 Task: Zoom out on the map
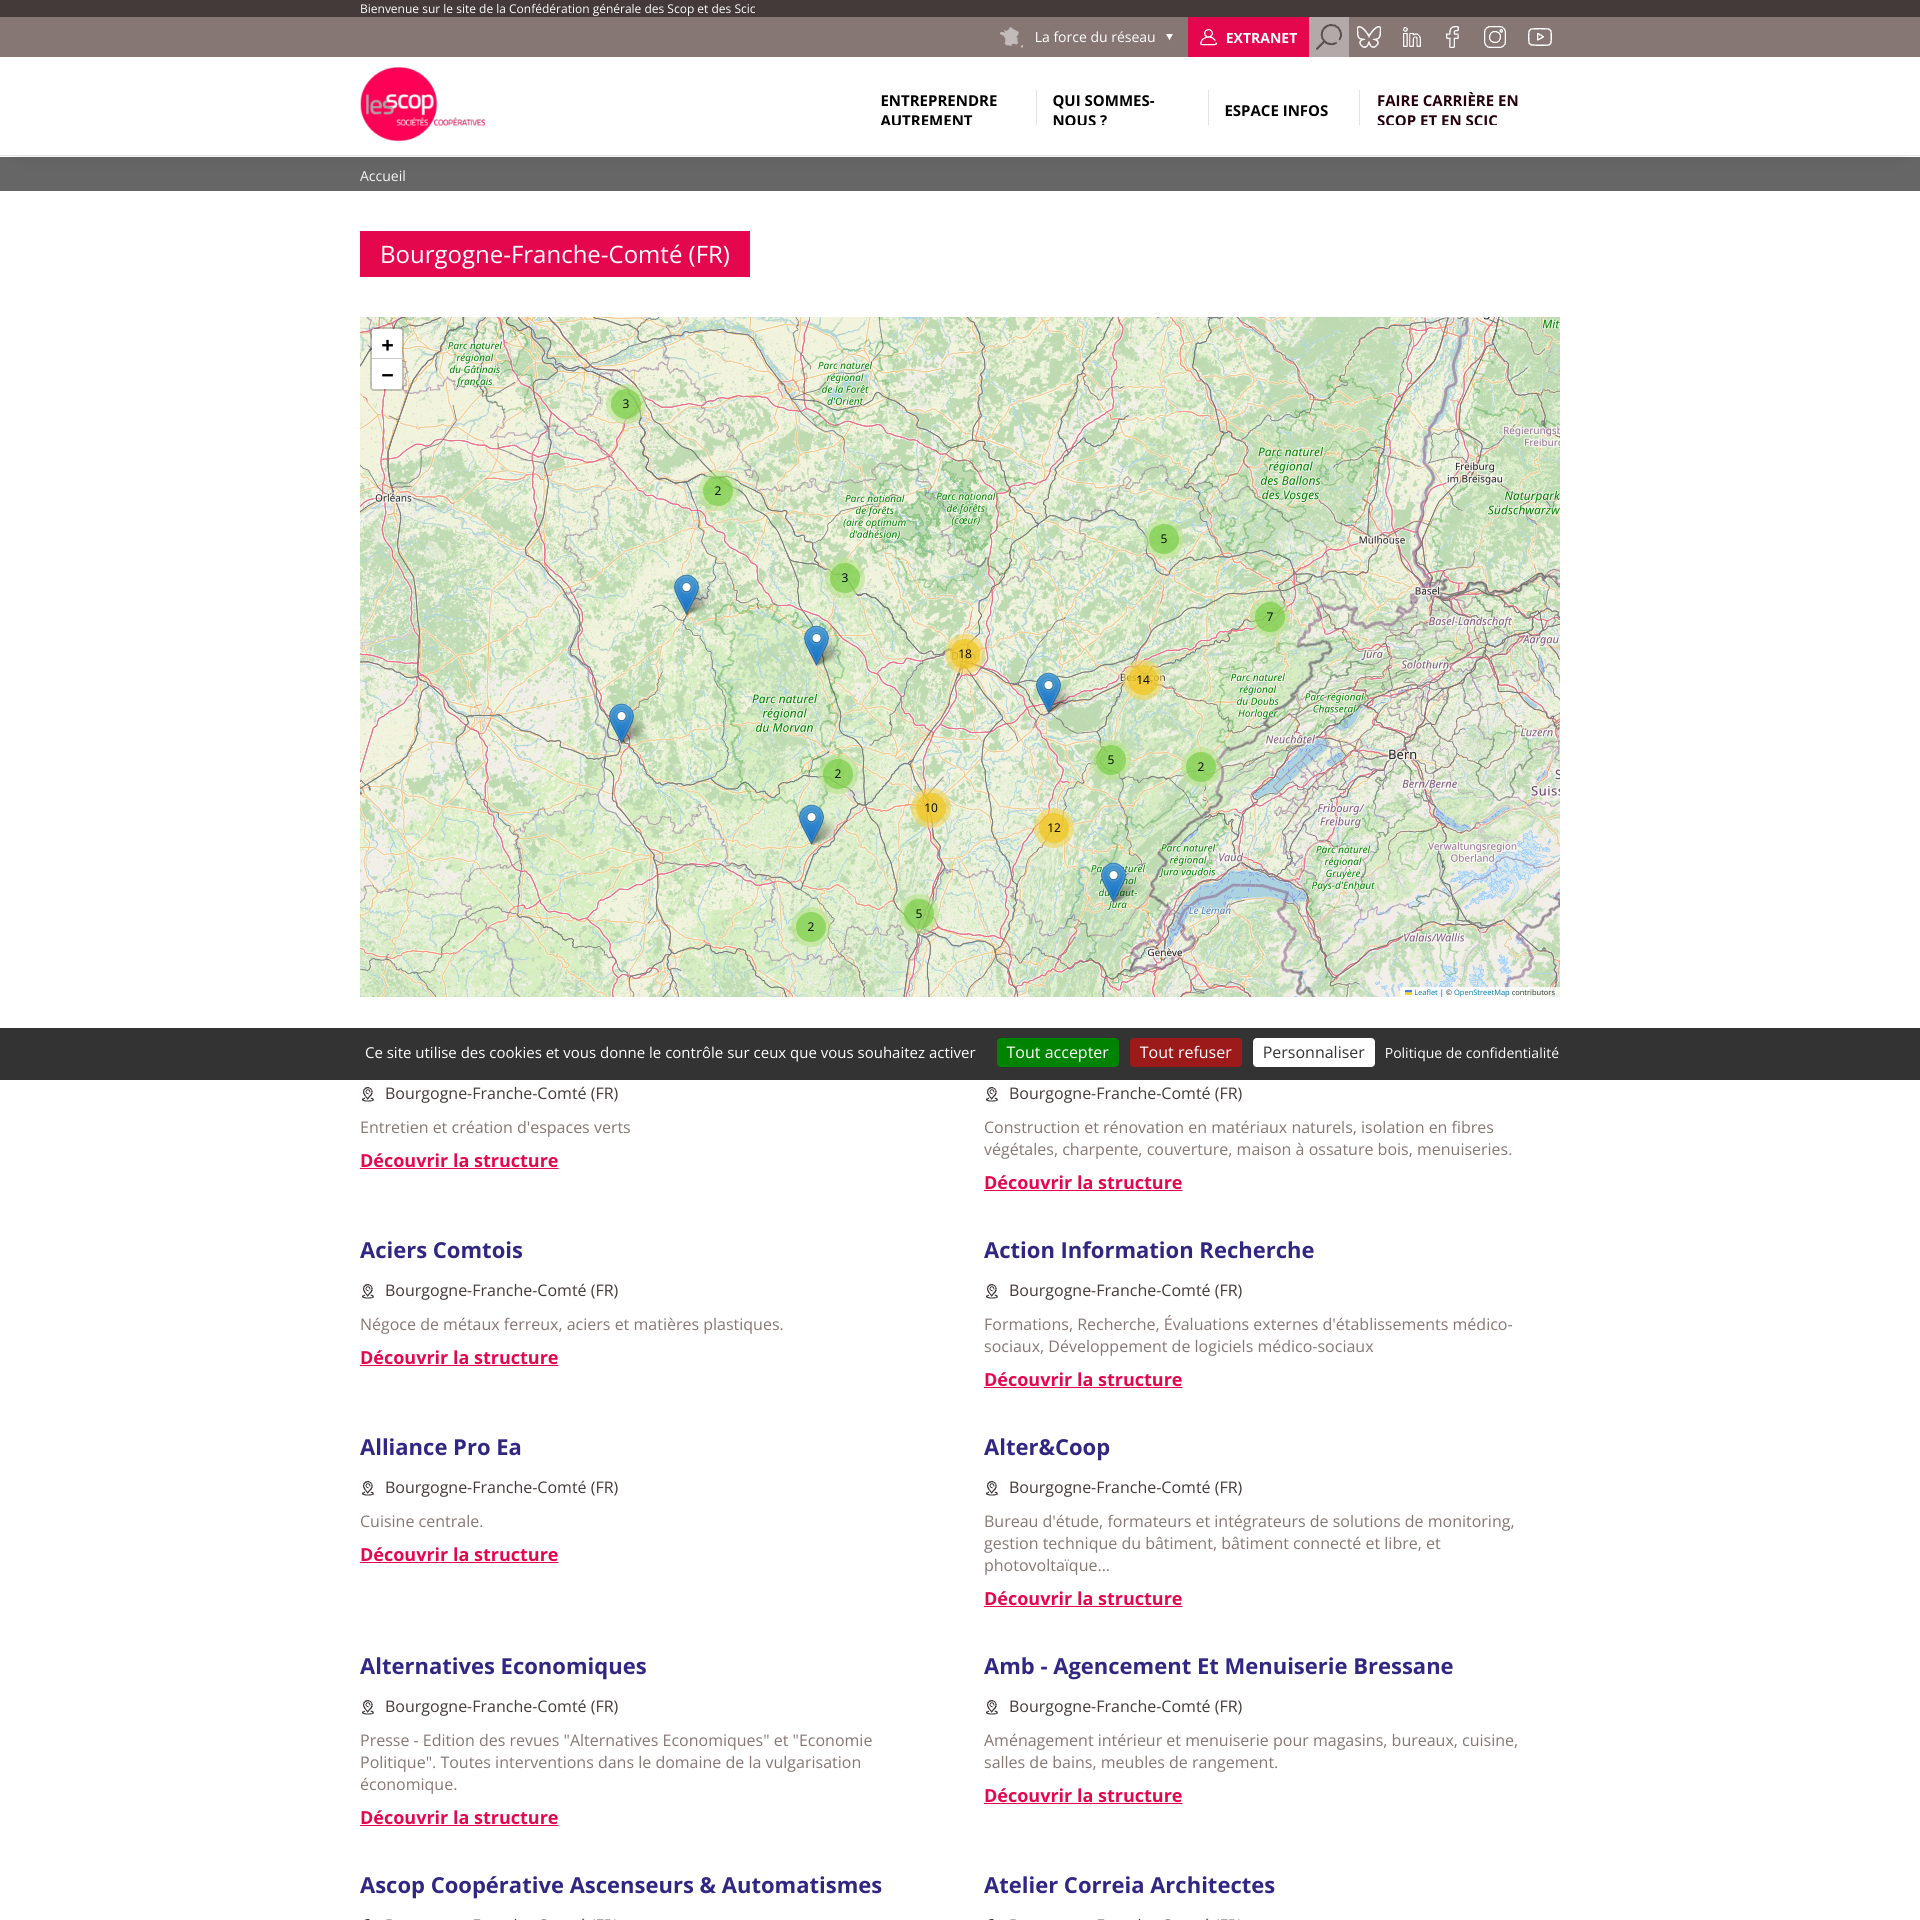click(387, 375)
